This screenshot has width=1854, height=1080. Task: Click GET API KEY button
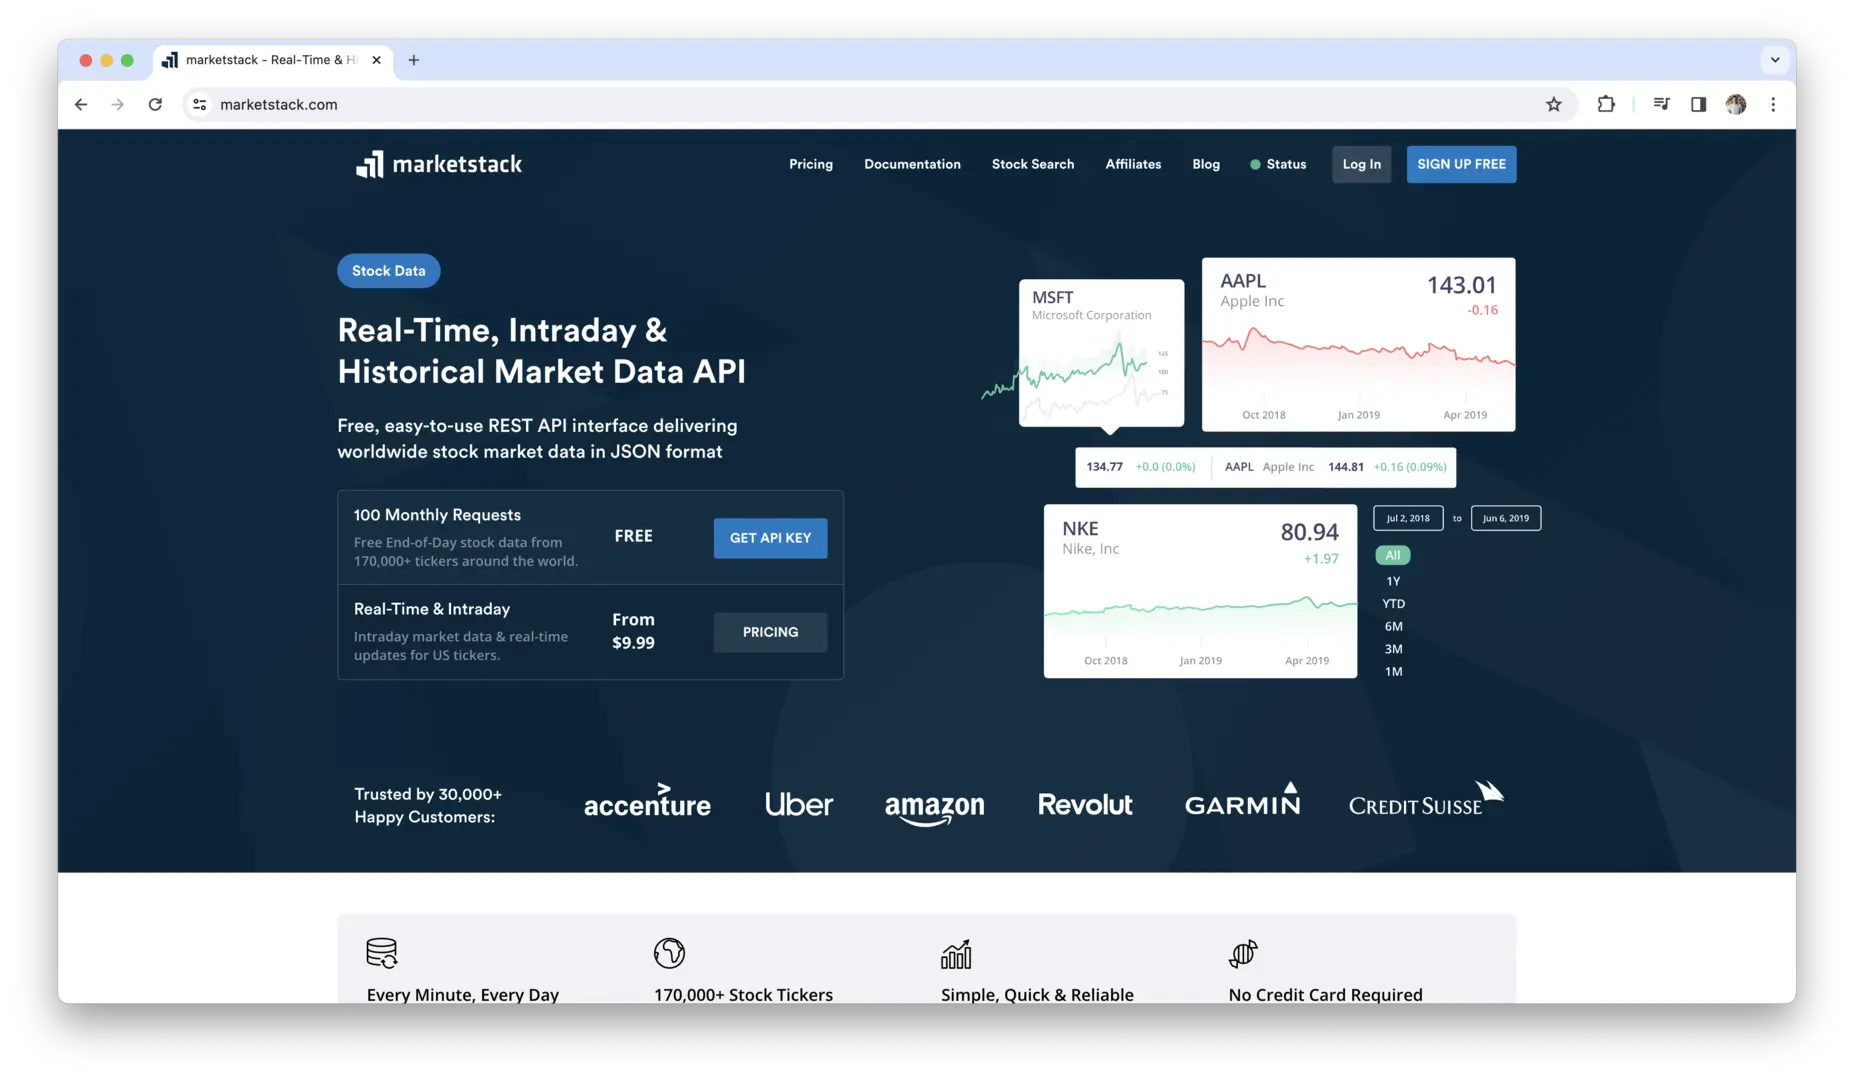pyautogui.click(x=770, y=538)
